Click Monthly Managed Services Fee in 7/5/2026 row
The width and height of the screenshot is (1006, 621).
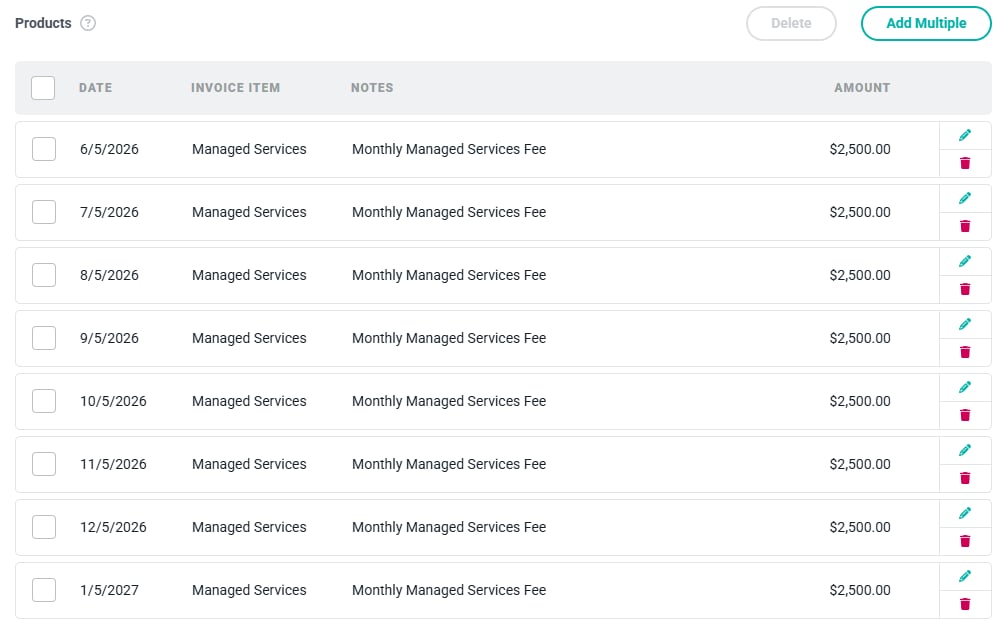(x=449, y=212)
